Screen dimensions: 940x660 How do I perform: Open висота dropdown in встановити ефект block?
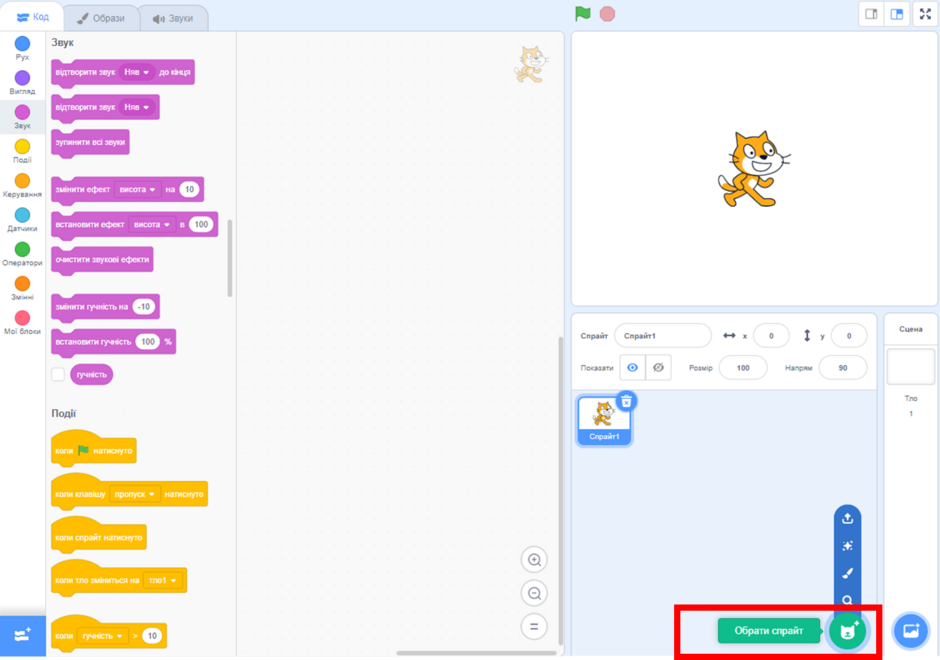coord(152,225)
